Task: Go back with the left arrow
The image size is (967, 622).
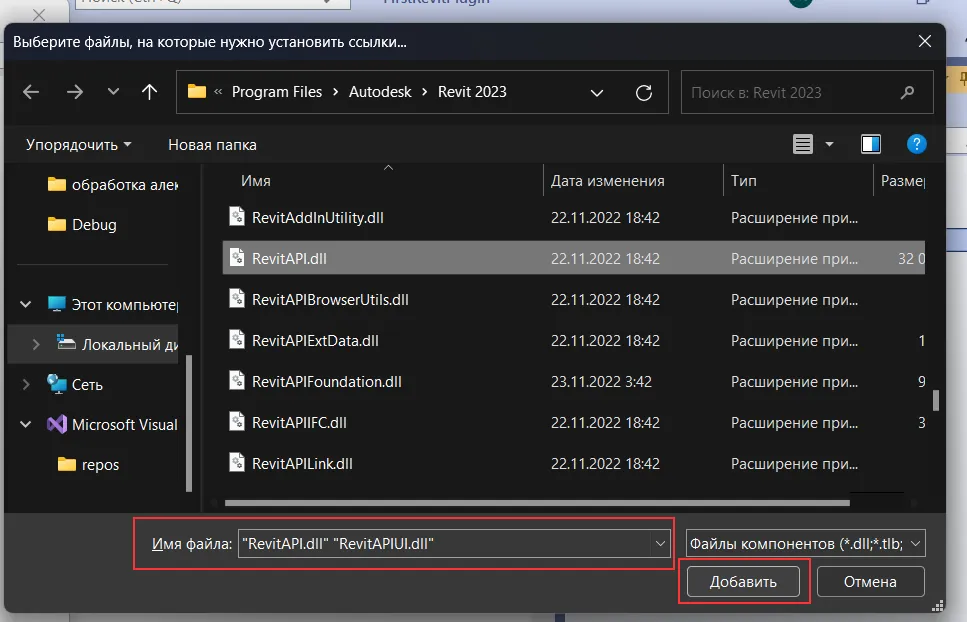Action: 30,92
